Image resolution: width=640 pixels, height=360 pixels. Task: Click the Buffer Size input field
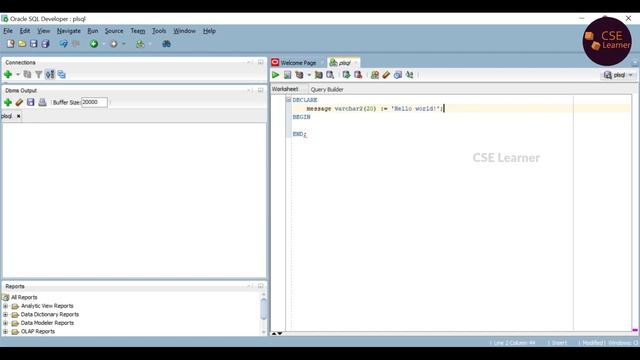coord(94,102)
